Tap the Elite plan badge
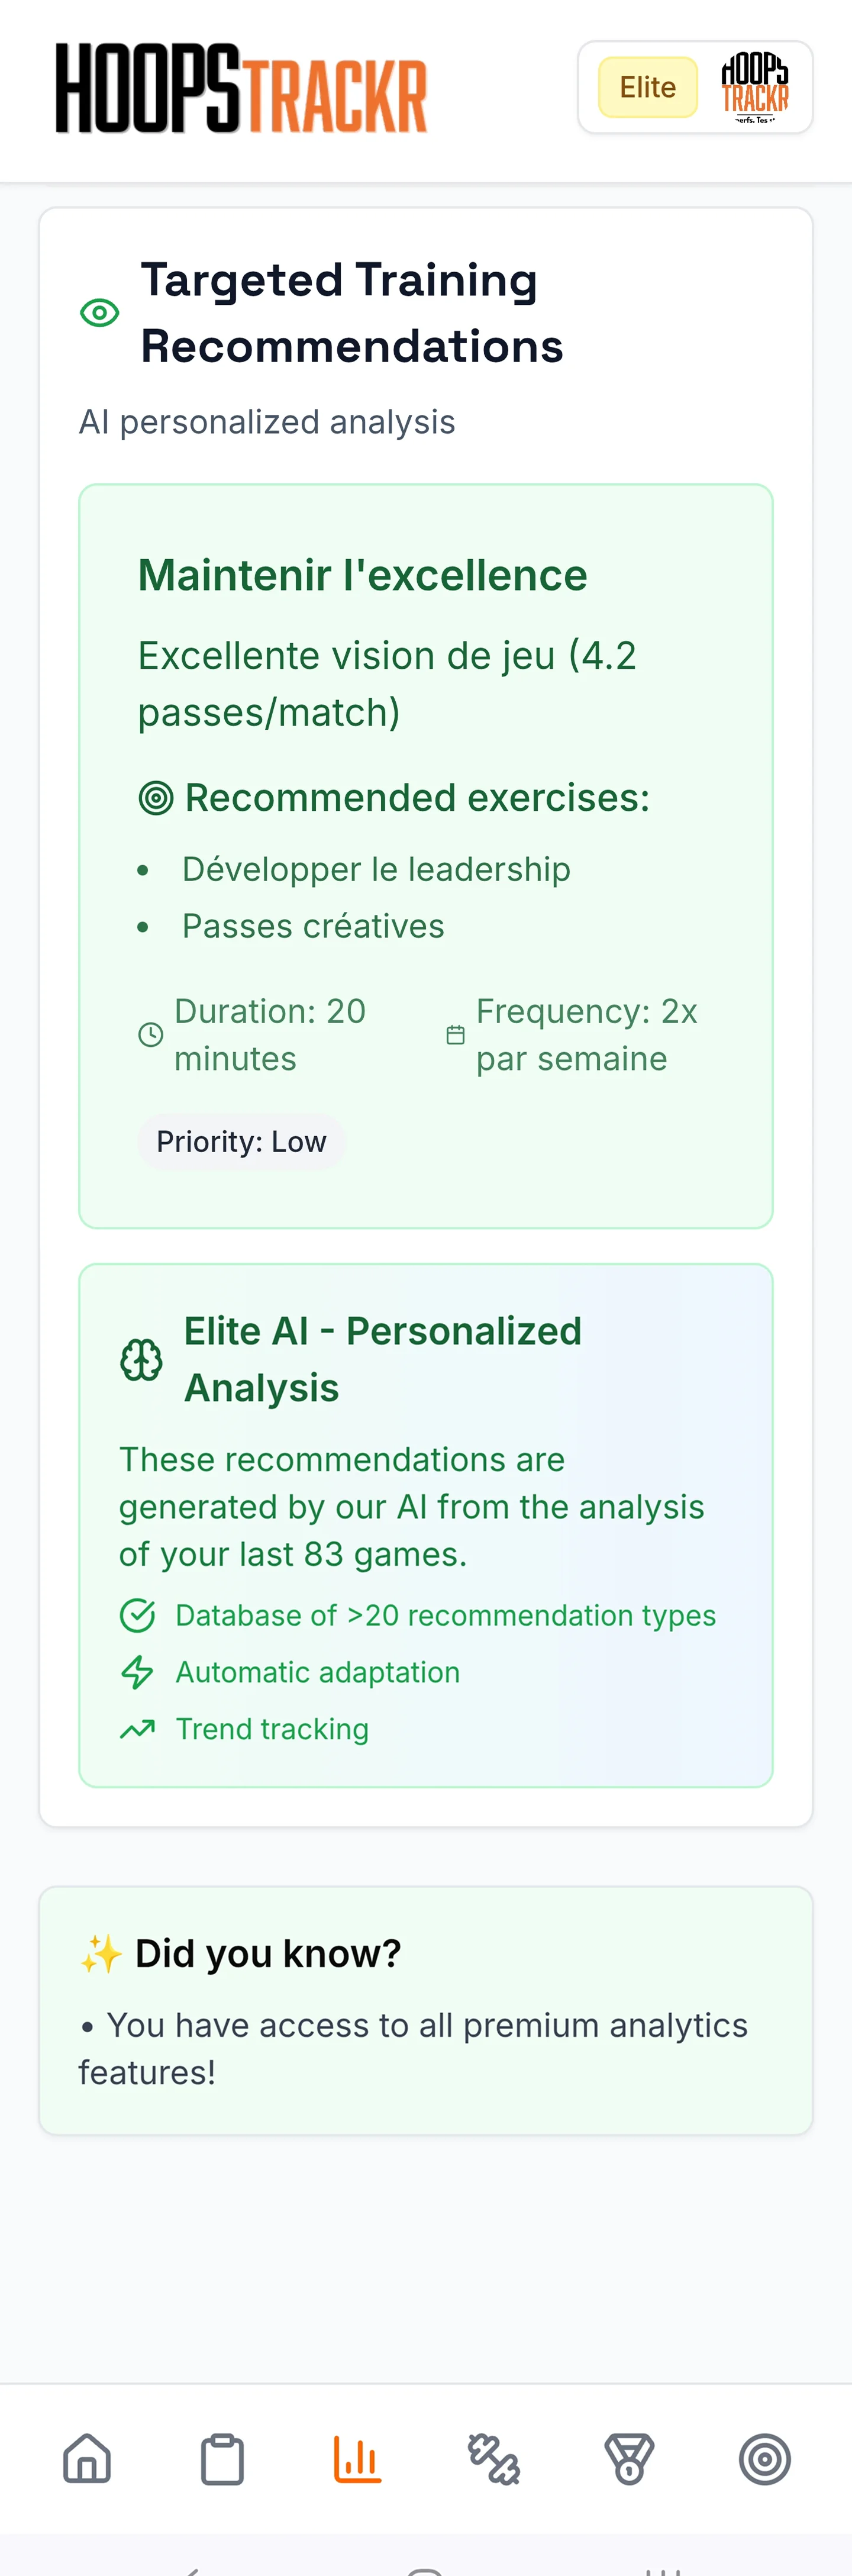The image size is (852, 2576). 647,88
